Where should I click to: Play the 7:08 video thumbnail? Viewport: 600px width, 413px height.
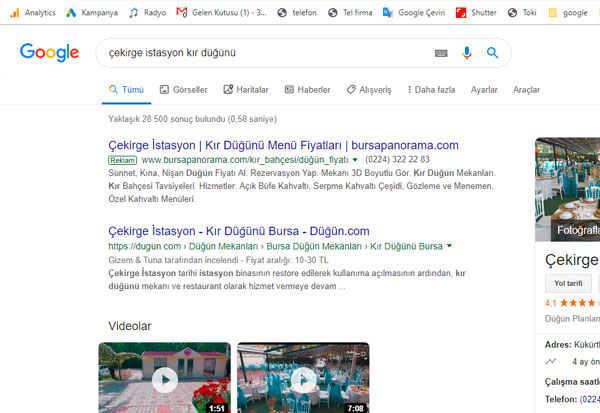pyautogui.click(x=303, y=378)
